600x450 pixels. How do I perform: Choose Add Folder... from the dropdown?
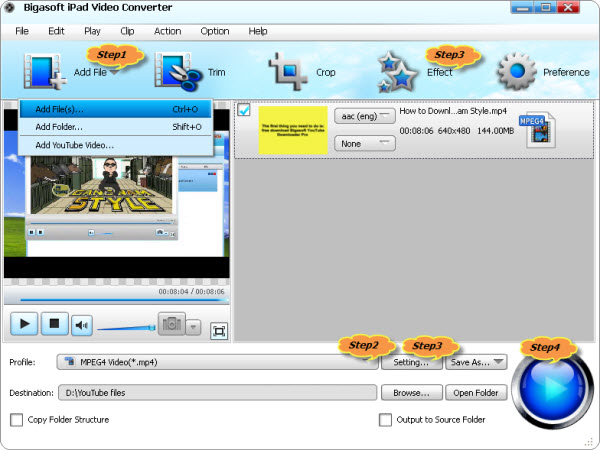(x=116, y=127)
